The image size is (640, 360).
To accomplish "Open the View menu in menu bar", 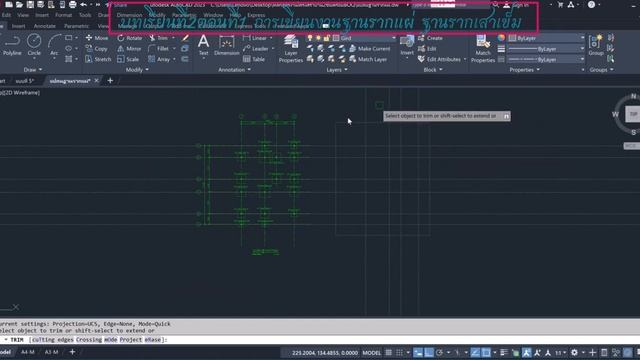I will click(x=23, y=15).
